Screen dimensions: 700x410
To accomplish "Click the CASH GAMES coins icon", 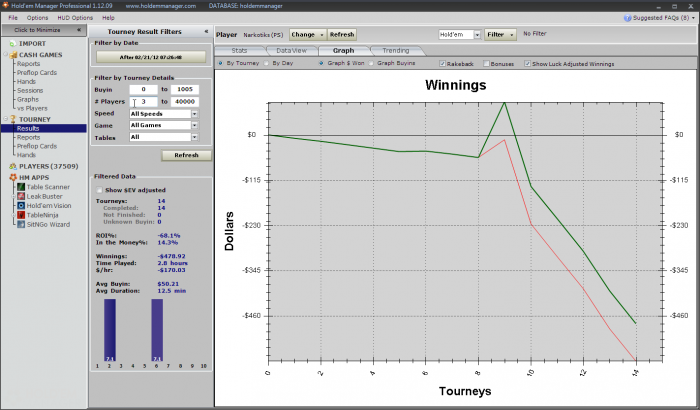I will (x=12, y=54).
